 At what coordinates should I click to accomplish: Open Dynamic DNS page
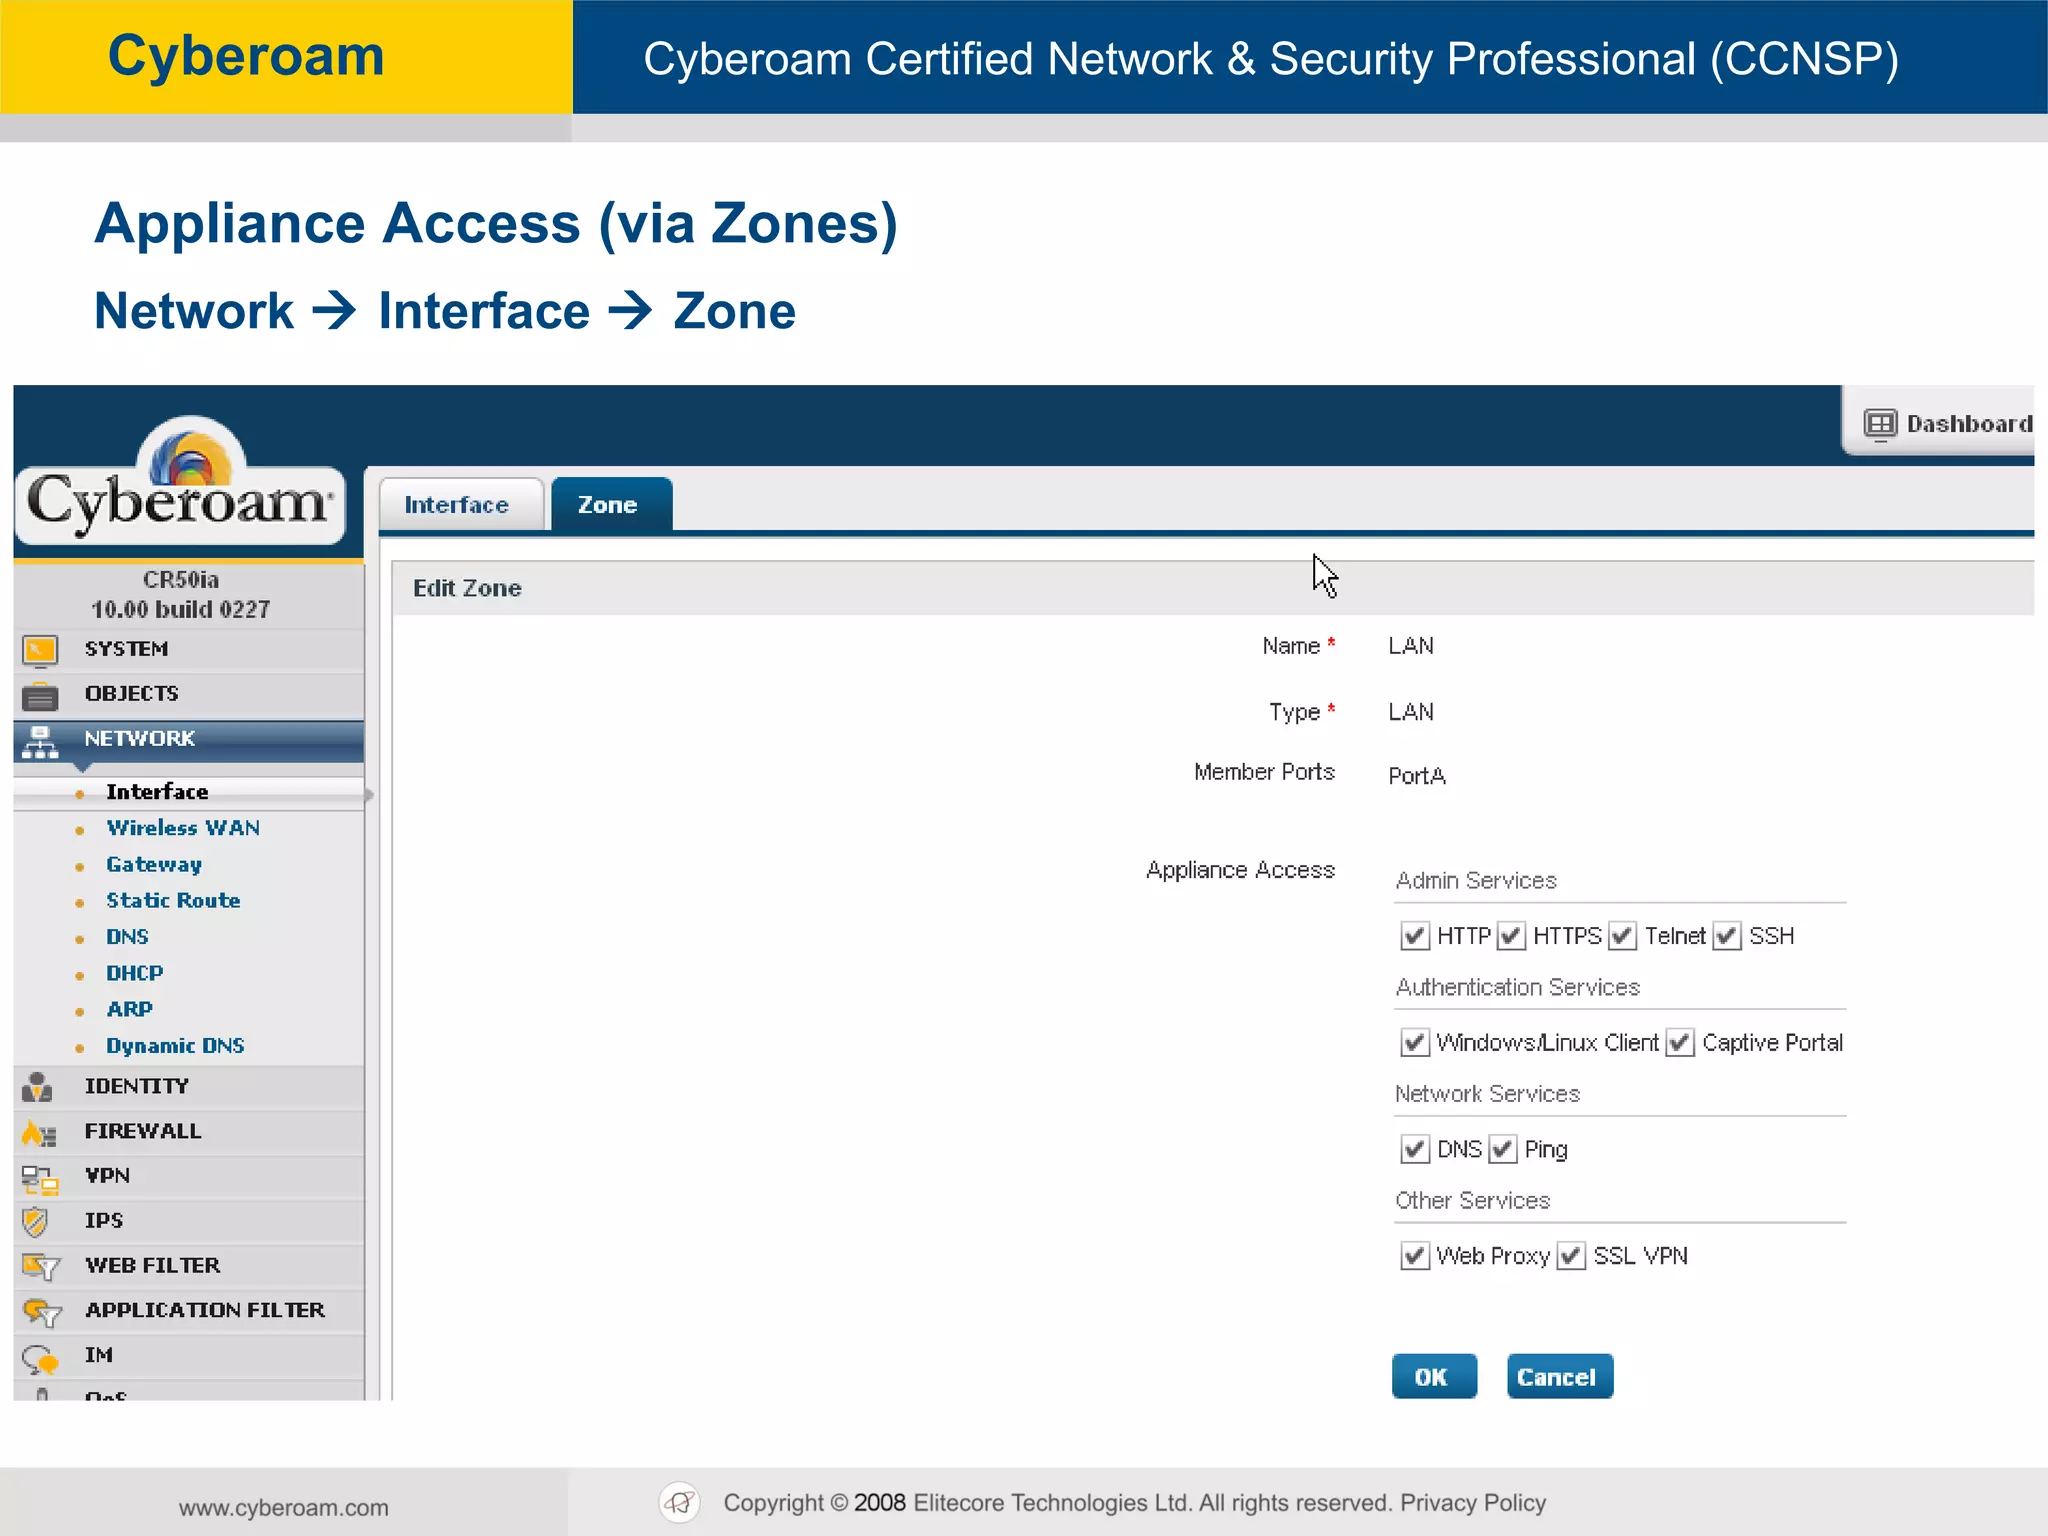[175, 1046]
